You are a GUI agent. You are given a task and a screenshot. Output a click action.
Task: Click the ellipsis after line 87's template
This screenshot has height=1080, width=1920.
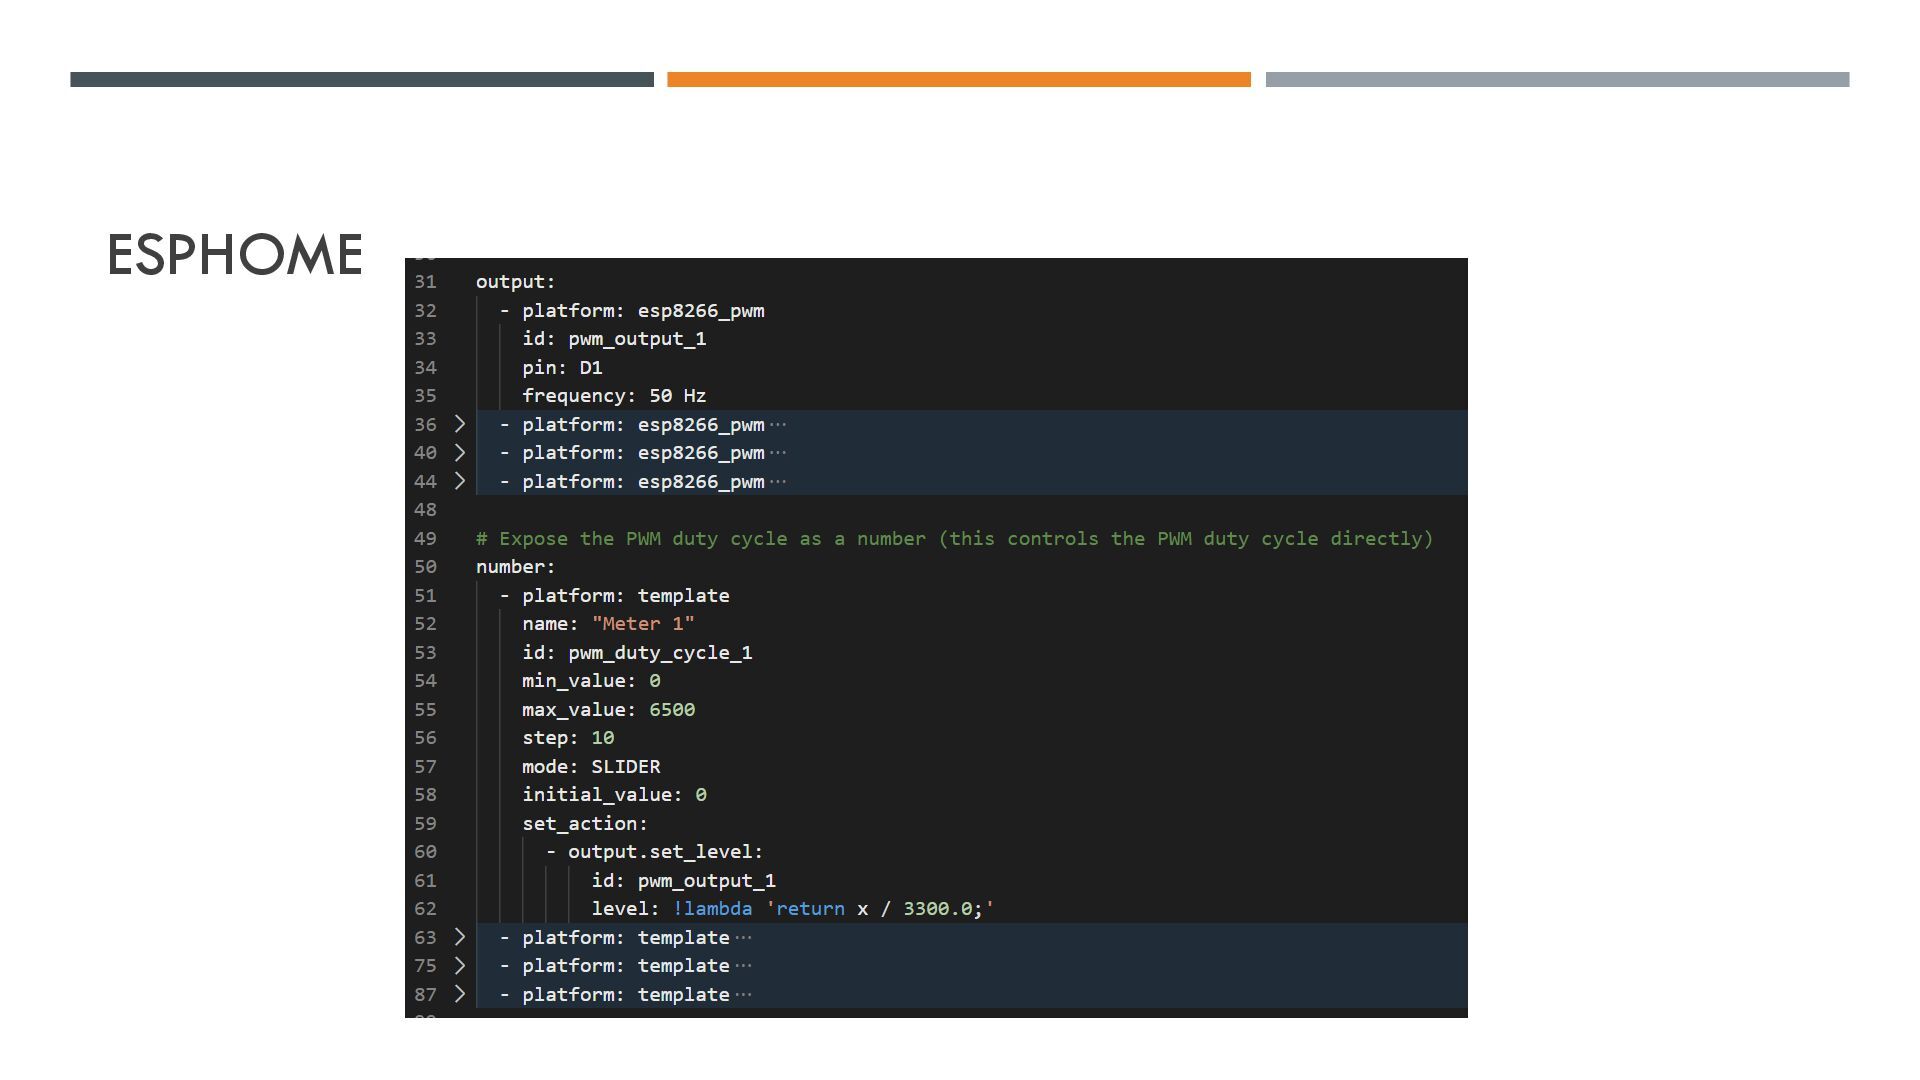(x=743, y=995)
